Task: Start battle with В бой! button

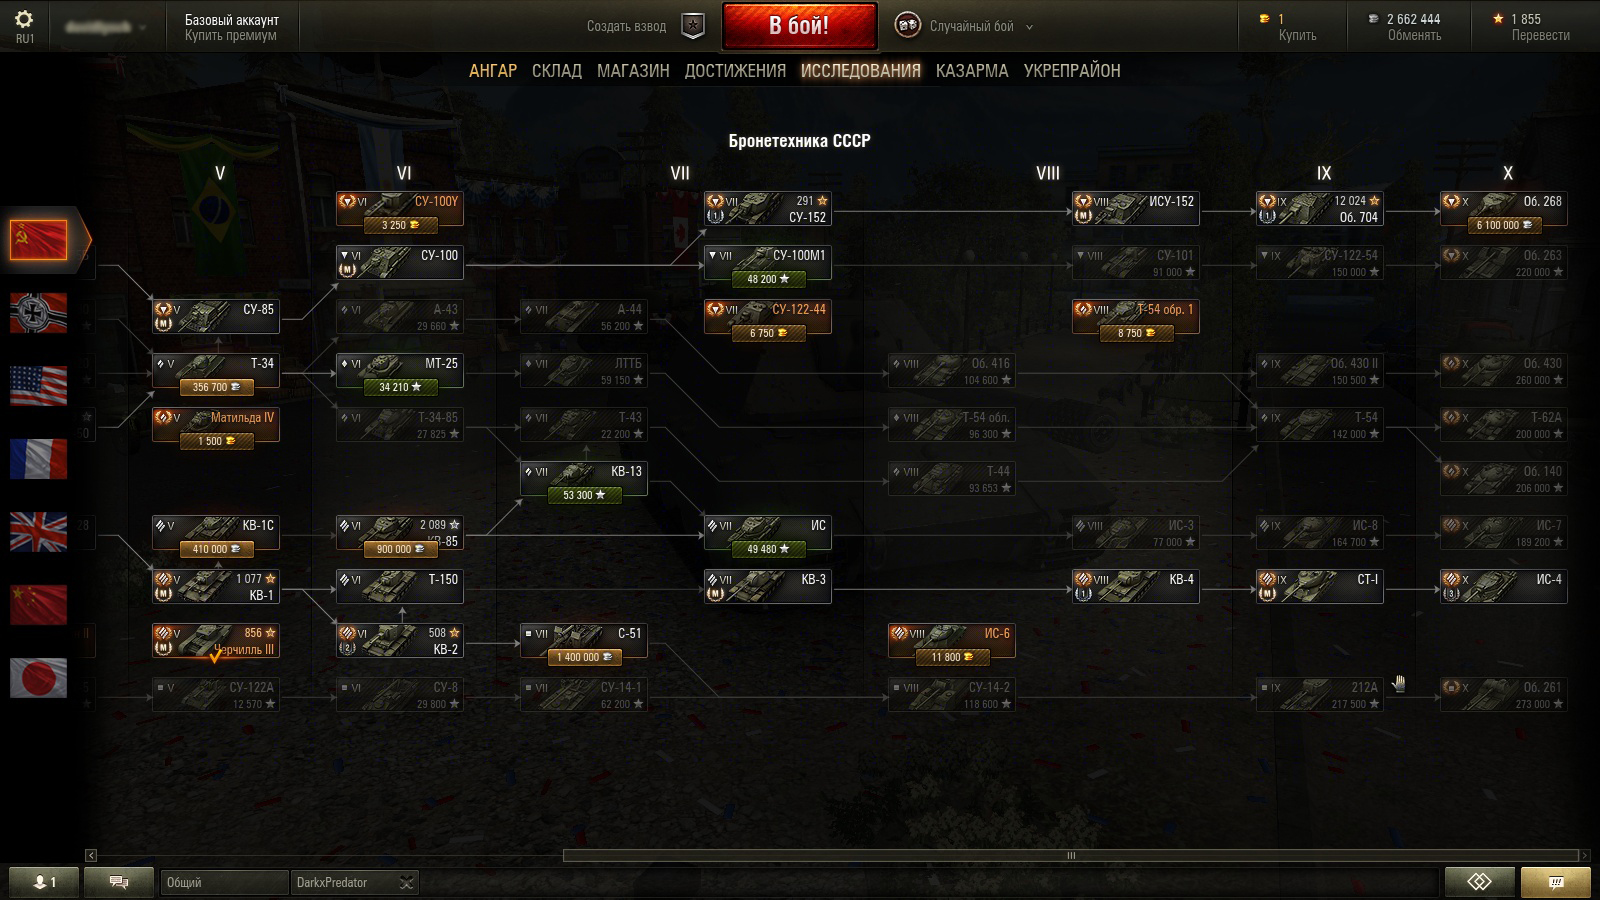Action: (x=799, y=26)
